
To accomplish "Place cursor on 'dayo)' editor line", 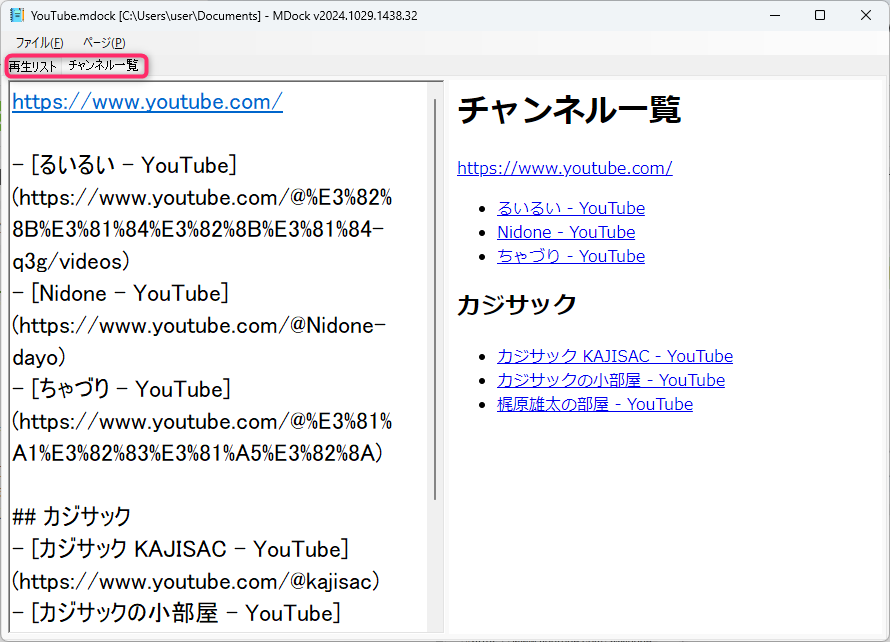I will [x=39, y=358].
